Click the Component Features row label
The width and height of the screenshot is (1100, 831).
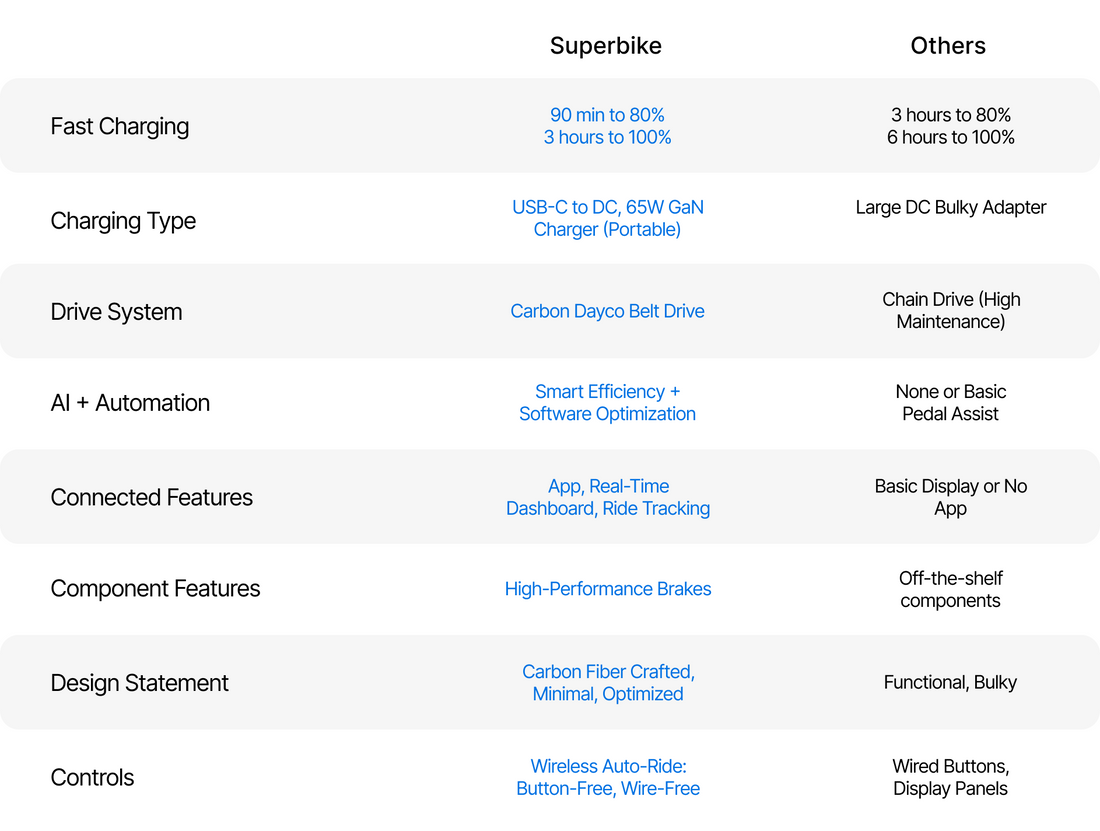155,589
